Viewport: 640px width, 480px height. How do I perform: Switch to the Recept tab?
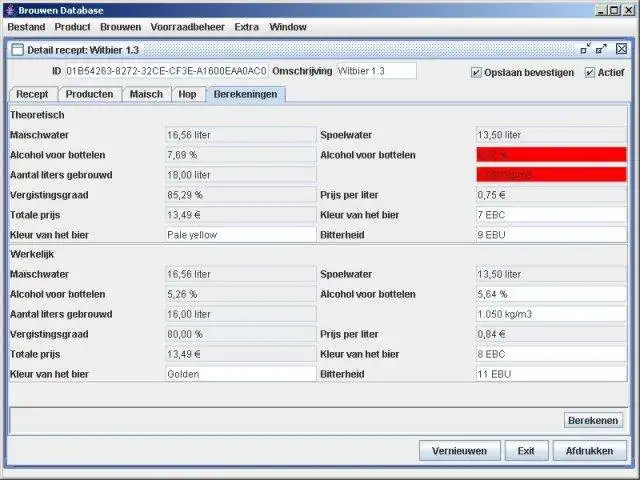click(33, 94)
